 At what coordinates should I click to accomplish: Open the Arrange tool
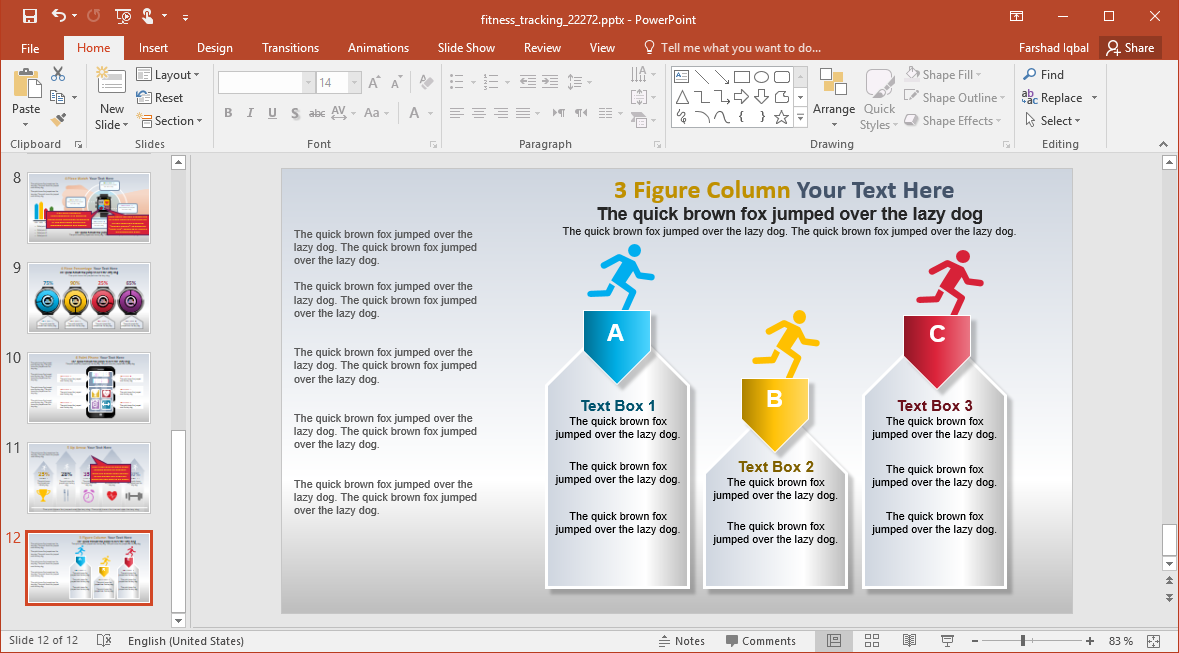click(x=833, y=98)
